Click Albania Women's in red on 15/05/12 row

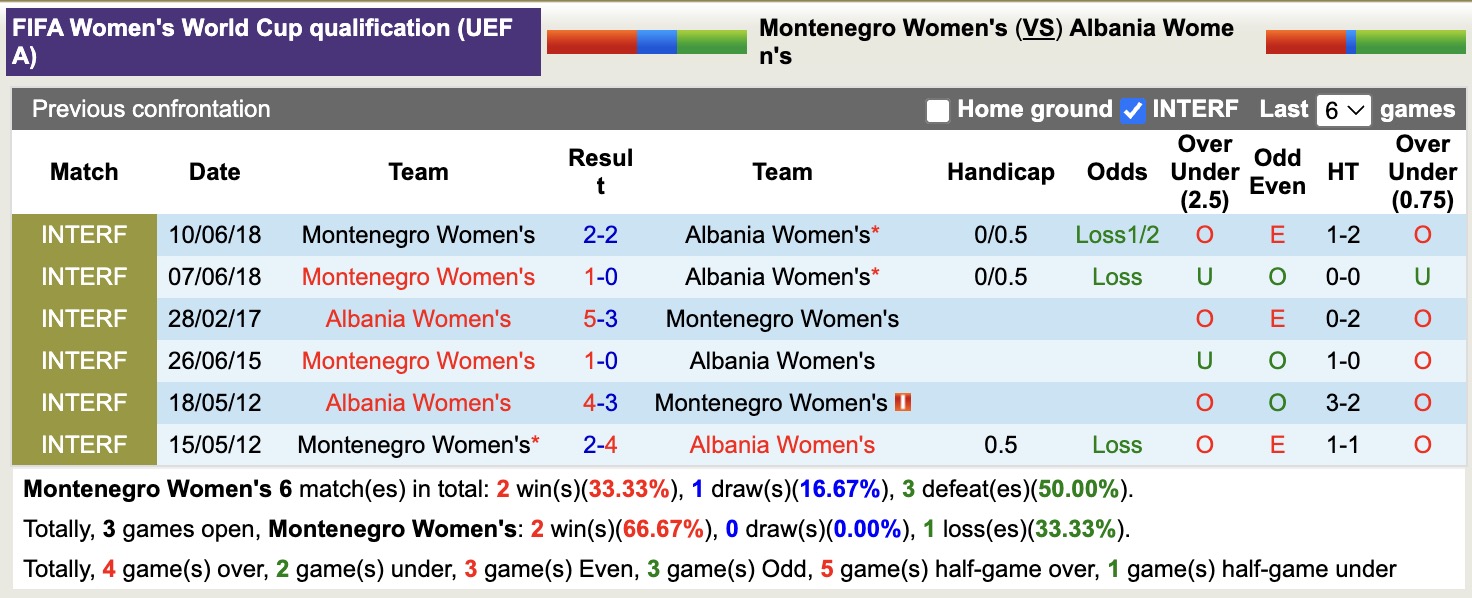[782, 445]
